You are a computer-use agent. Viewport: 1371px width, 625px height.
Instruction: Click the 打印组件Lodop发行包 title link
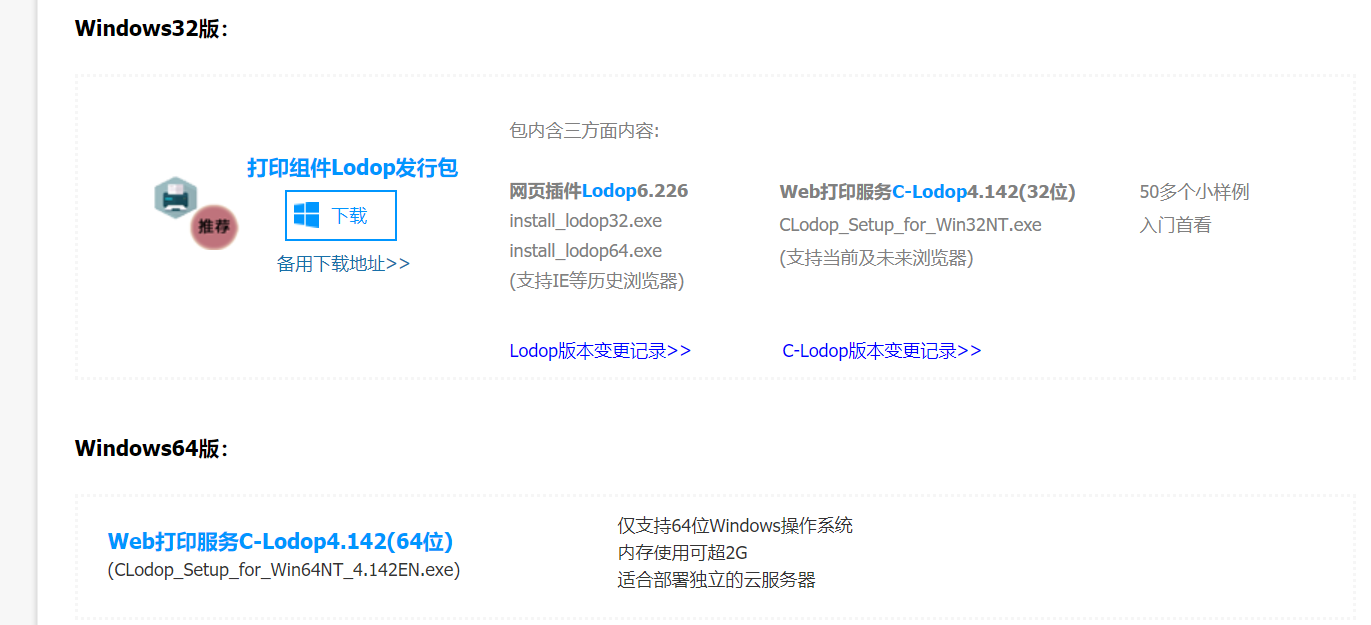click(352, 167)
